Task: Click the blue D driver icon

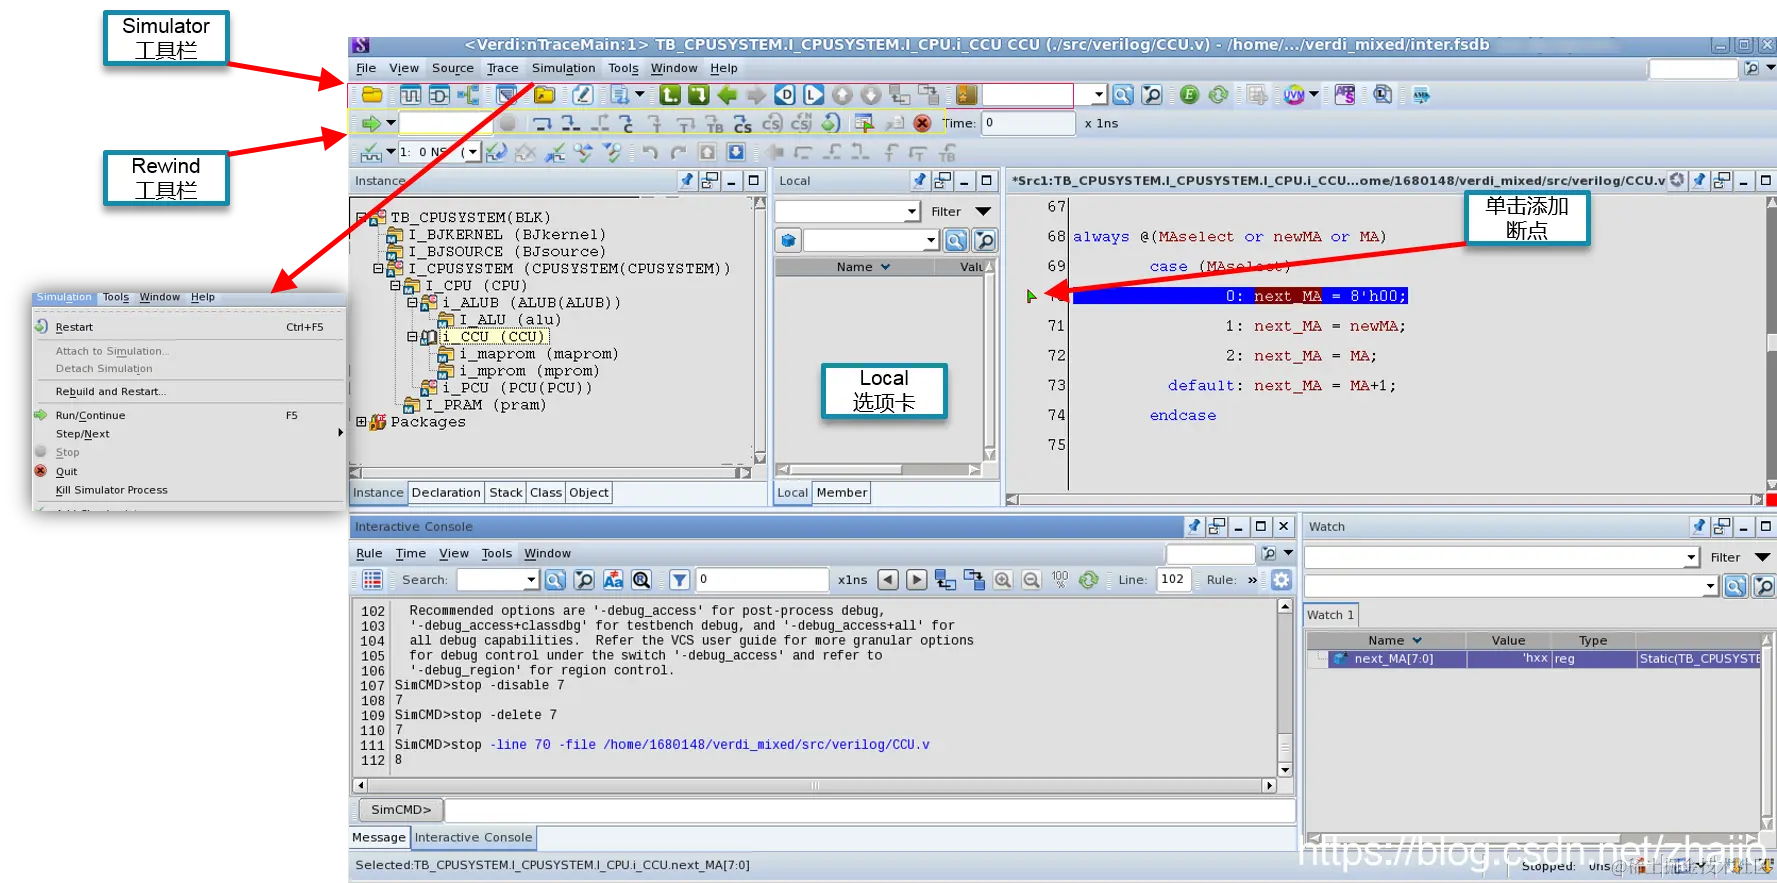Action: (x=785, y=95)
